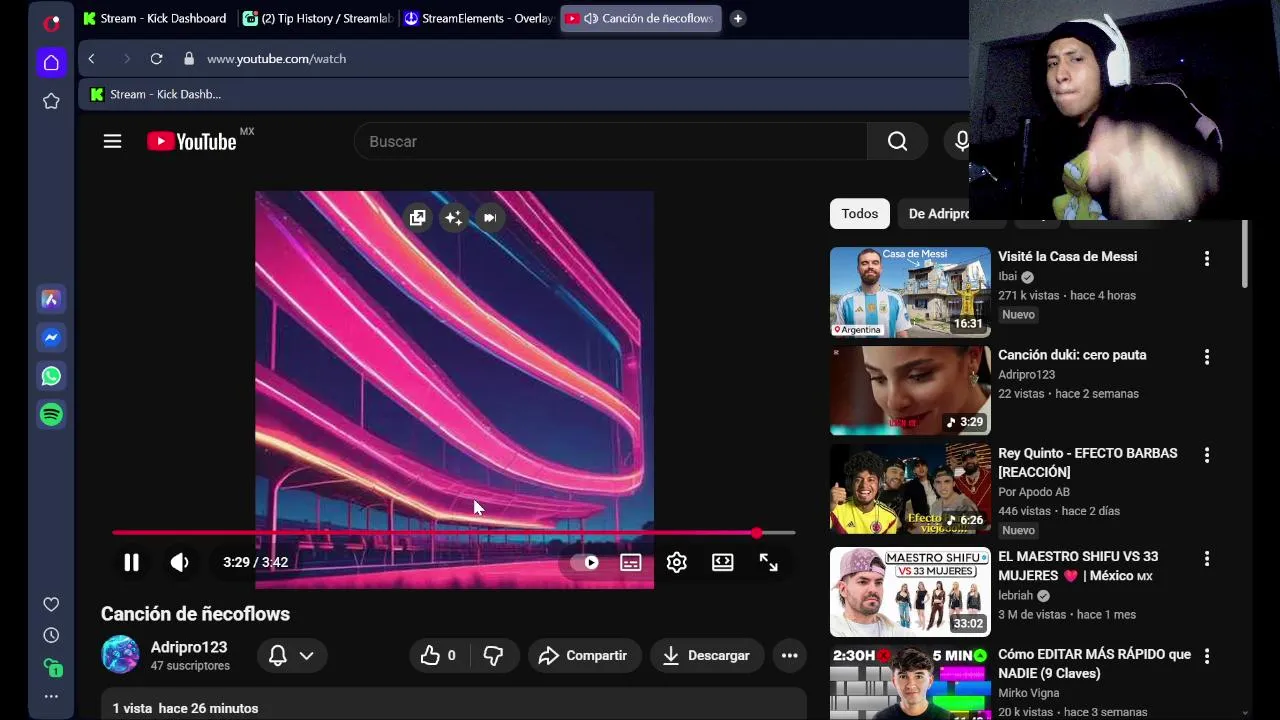Open more actions ellipsis under video

[789, 656]
